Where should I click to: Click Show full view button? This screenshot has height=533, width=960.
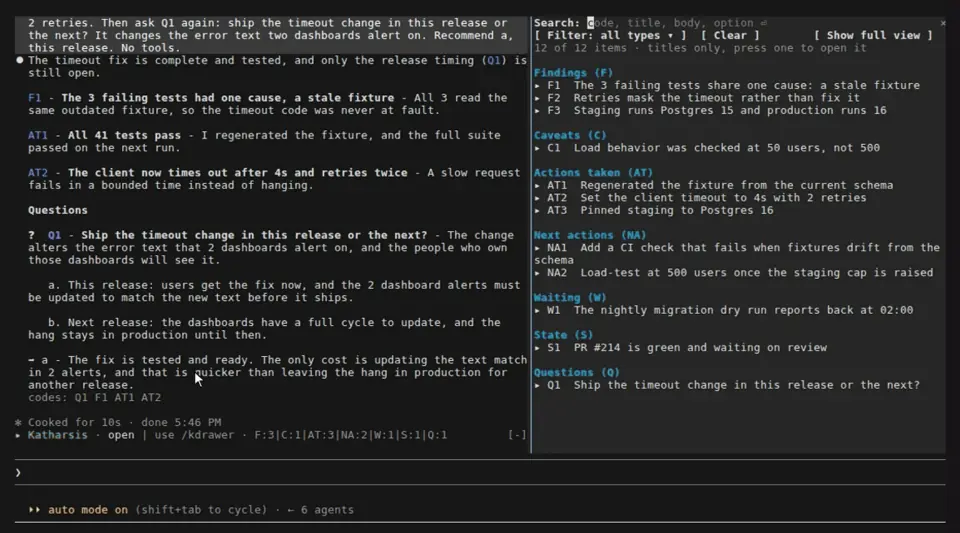point(873,35)
